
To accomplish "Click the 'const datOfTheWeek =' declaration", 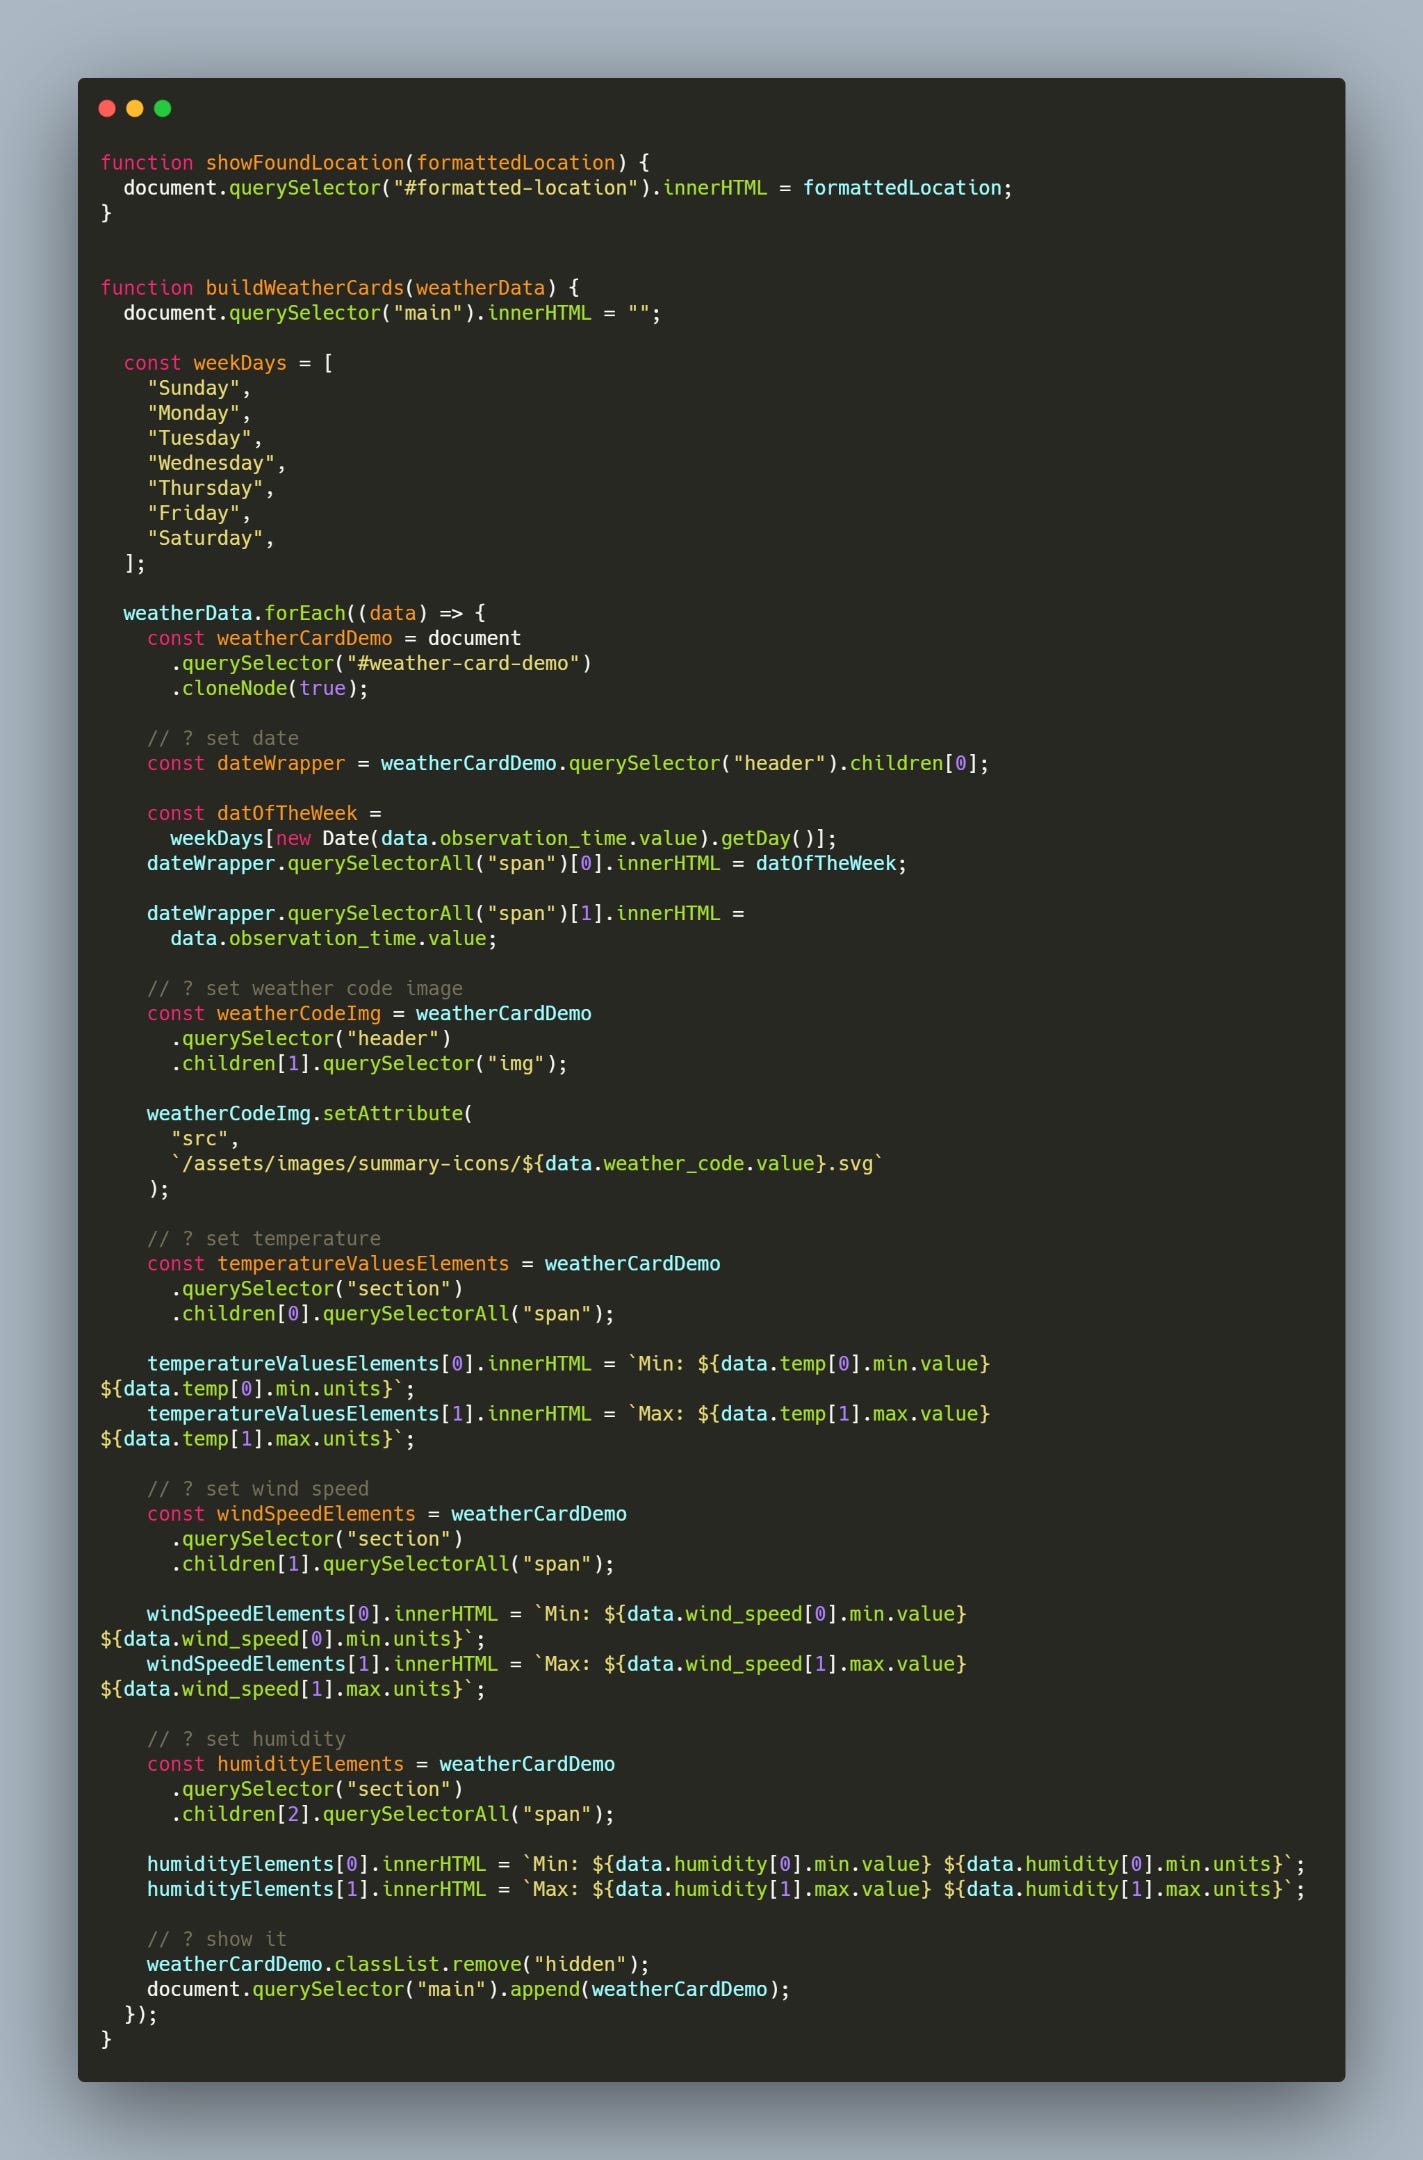I will pos(264,813).
